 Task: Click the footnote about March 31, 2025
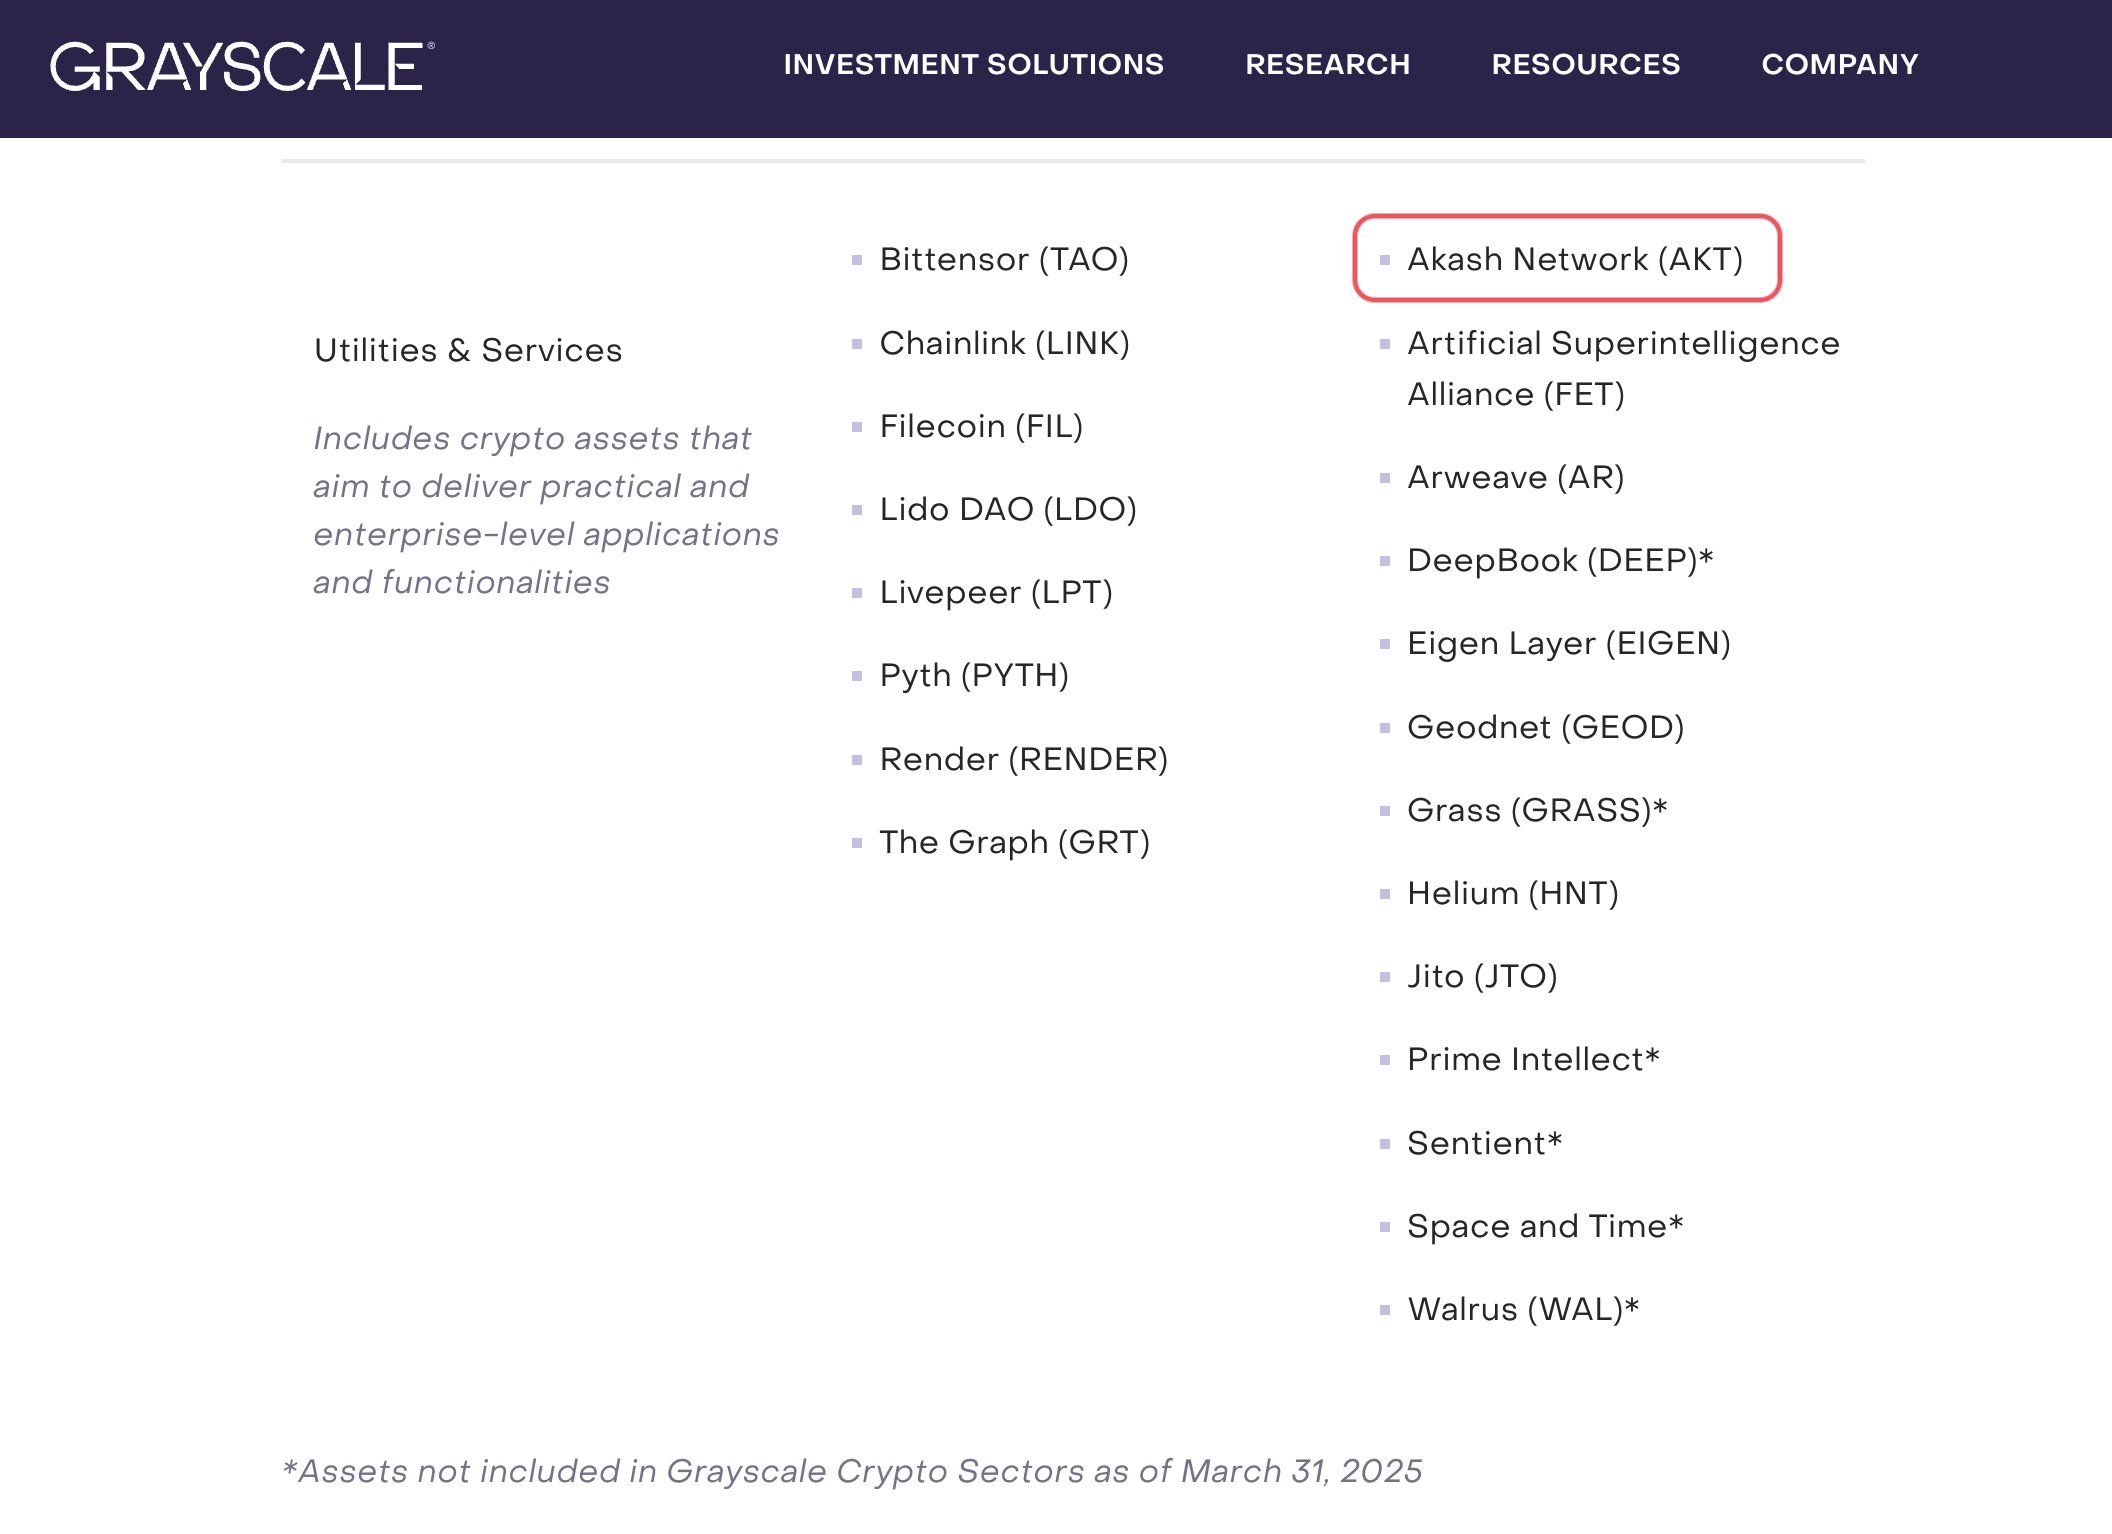pyautogui.click(x=852, y=1471)
